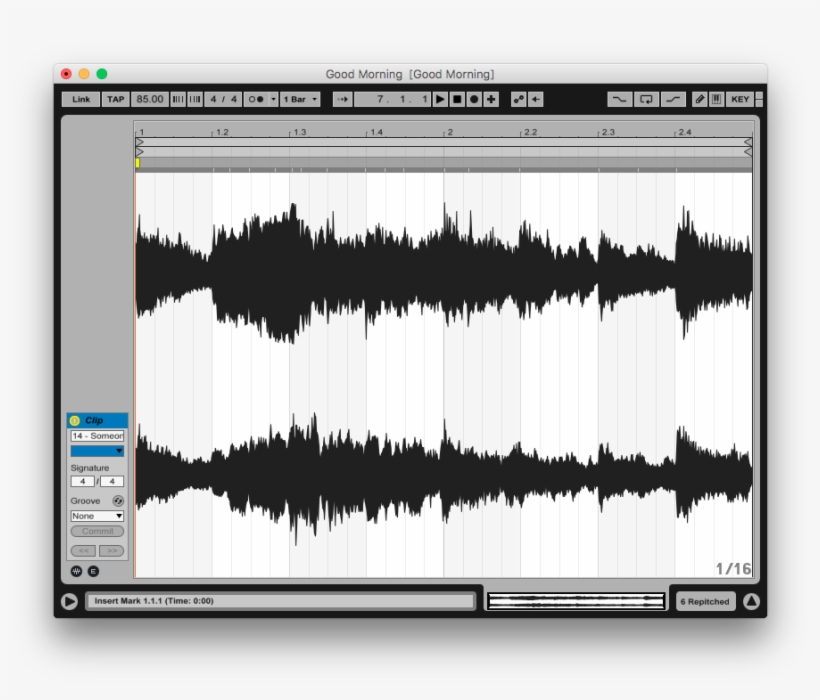Click the 6 Repitched track label

(704, 602)
